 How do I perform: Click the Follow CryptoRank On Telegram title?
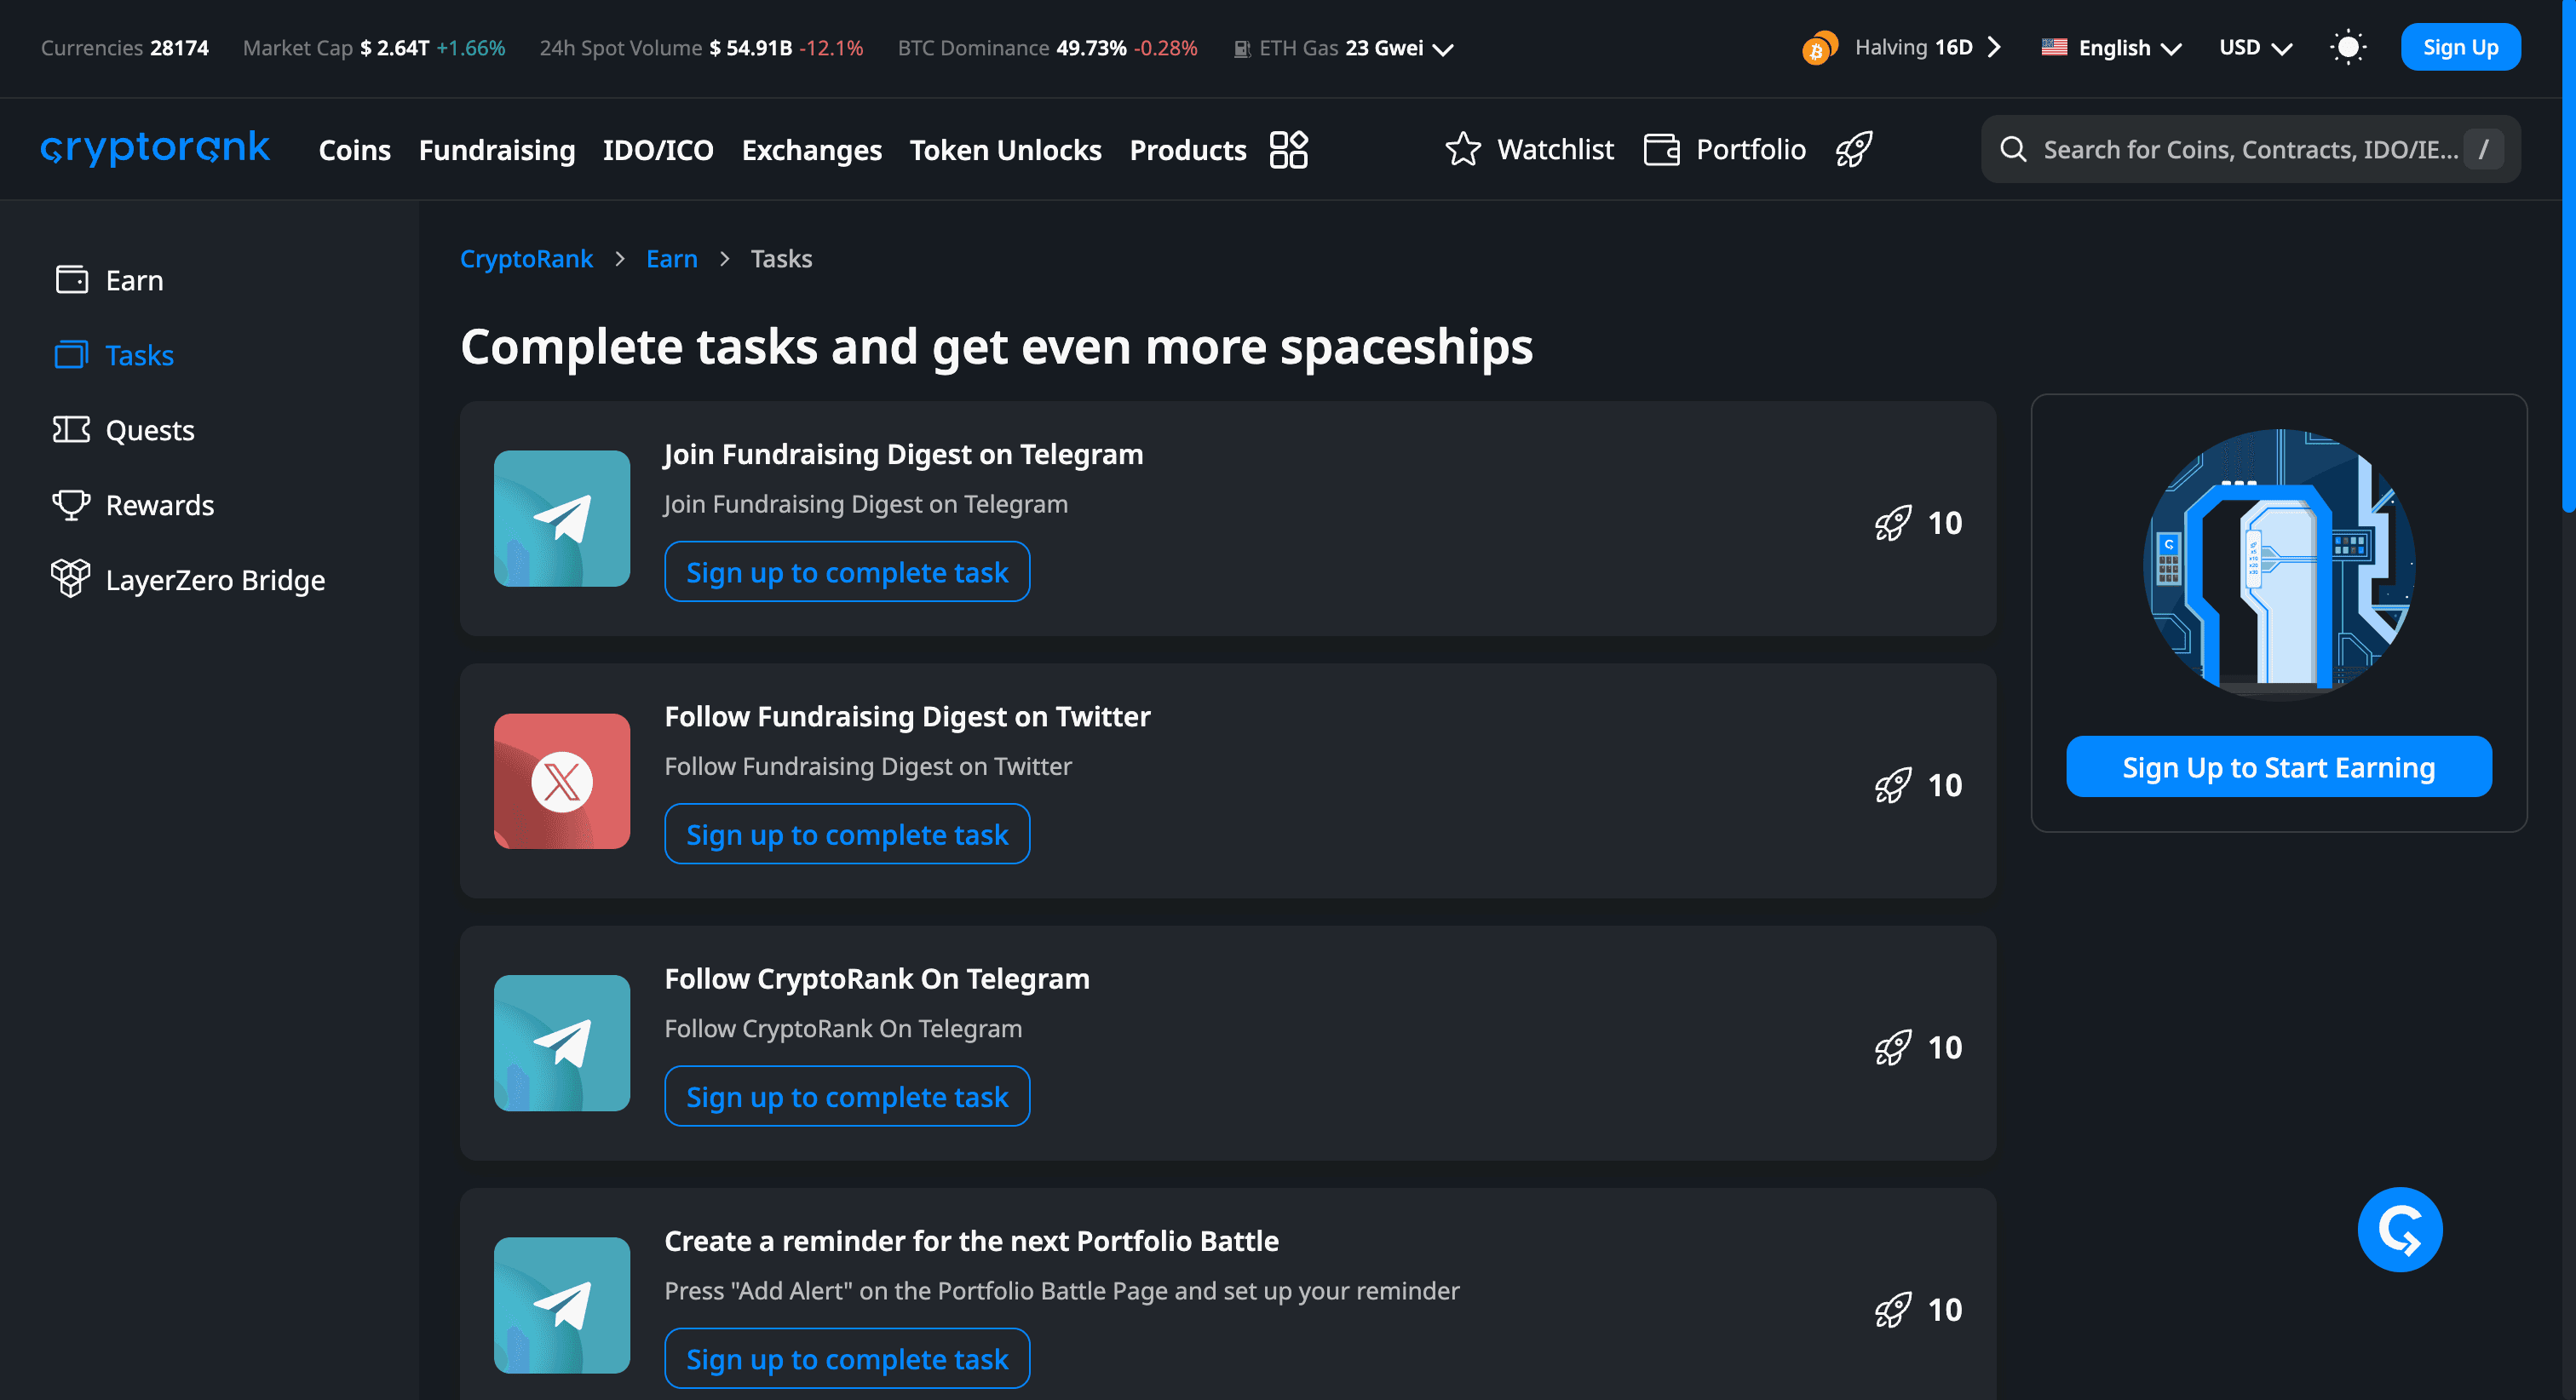tap(877, 978)
